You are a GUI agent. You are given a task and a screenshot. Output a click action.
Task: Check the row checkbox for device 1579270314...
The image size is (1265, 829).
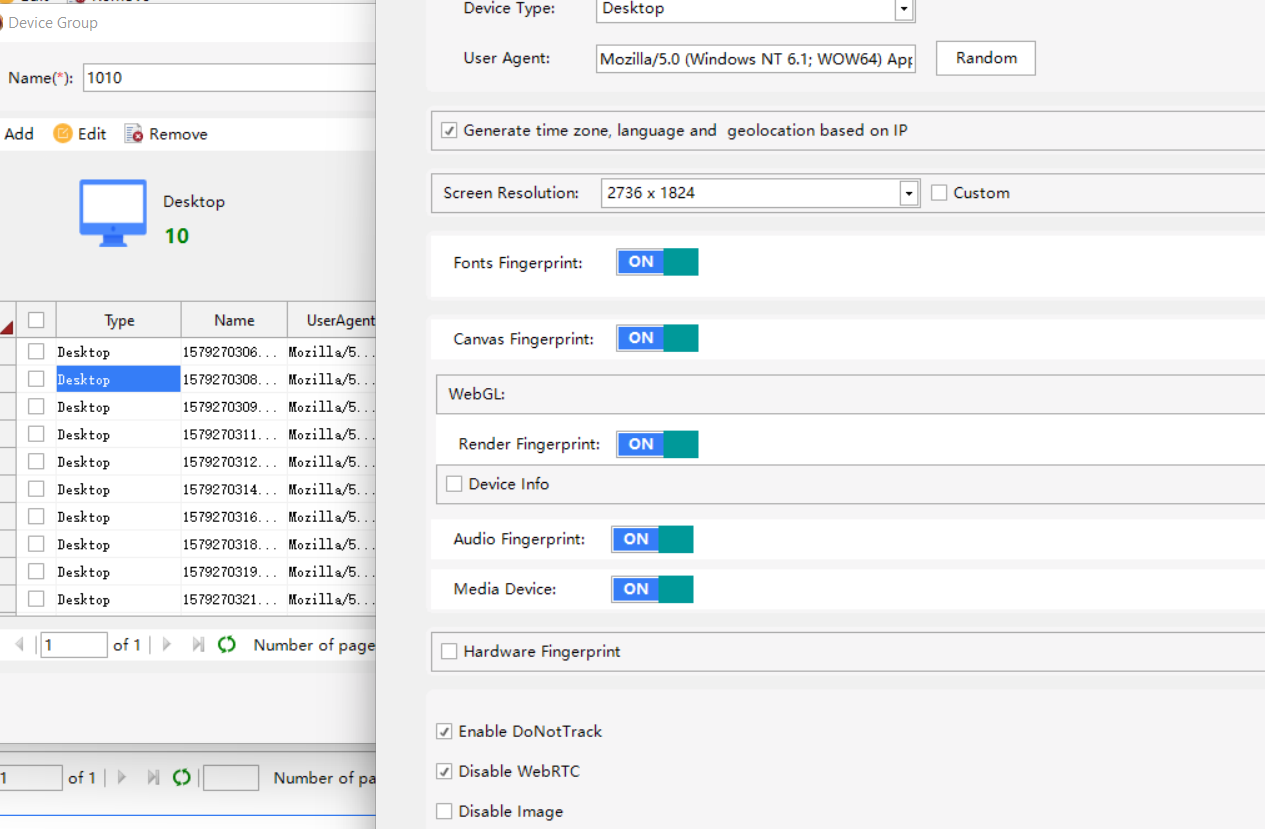point(36,489)
